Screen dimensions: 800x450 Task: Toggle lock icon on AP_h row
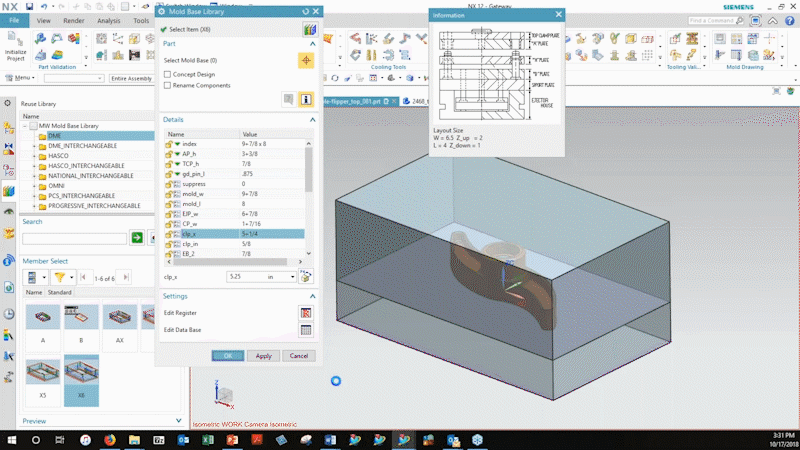(x=168, y=154)
